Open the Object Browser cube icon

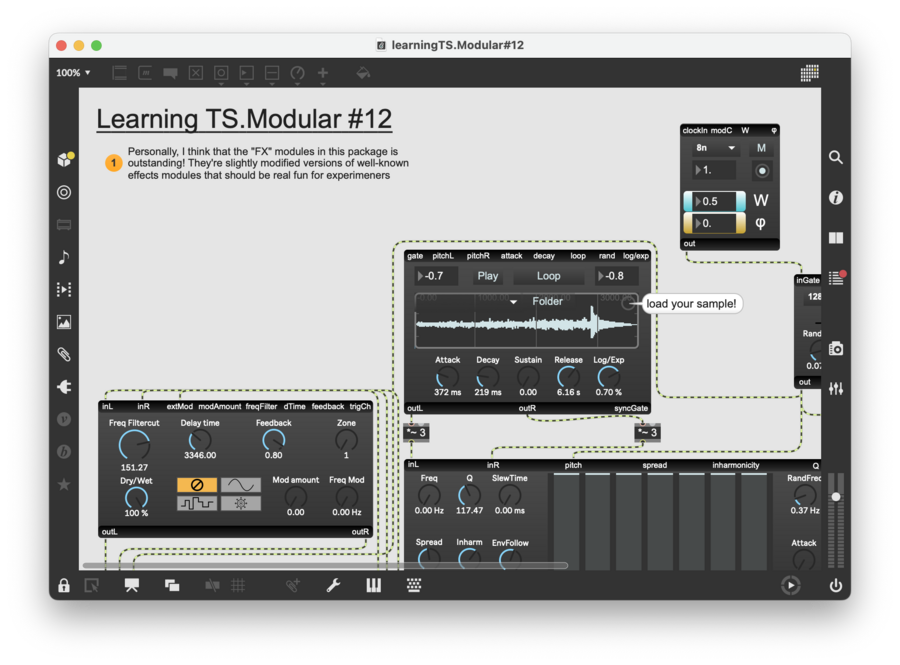coord(64,160)
